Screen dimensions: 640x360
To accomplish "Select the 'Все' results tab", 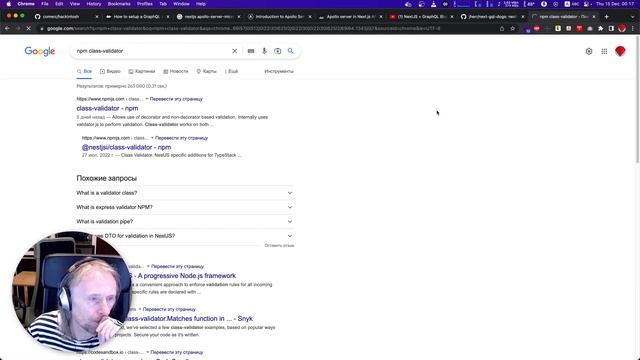I will point(84,71).
